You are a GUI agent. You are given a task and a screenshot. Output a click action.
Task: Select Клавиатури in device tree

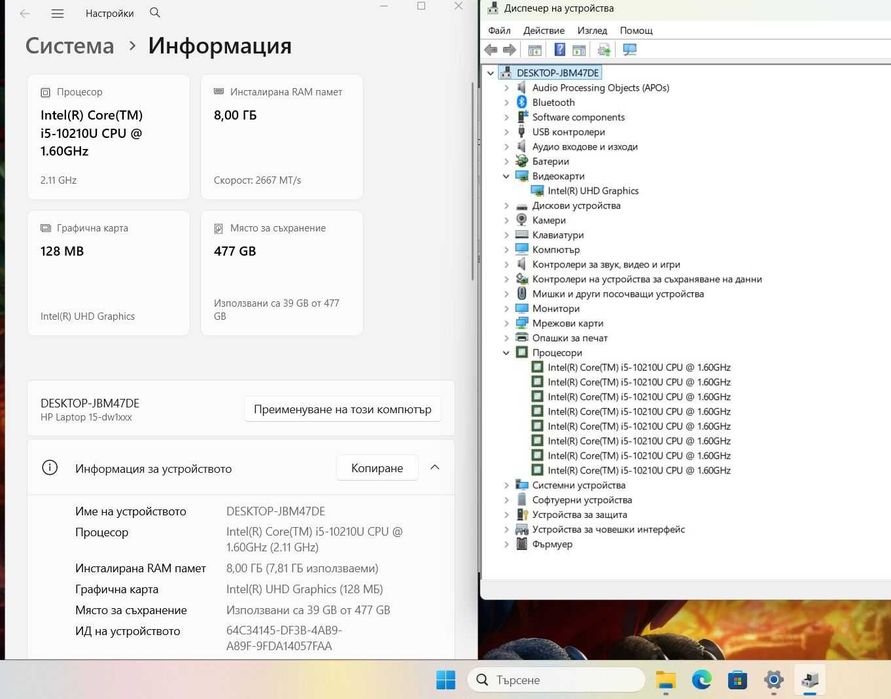pyautogui.click(x=557, y=235)
